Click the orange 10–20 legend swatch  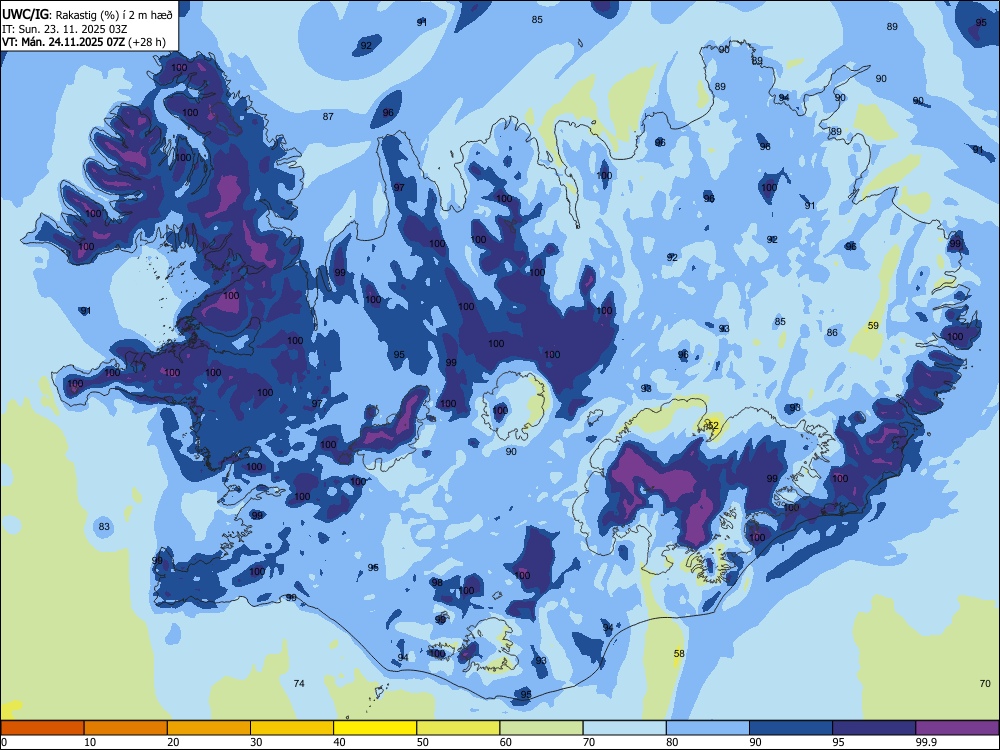click(126, 728)
